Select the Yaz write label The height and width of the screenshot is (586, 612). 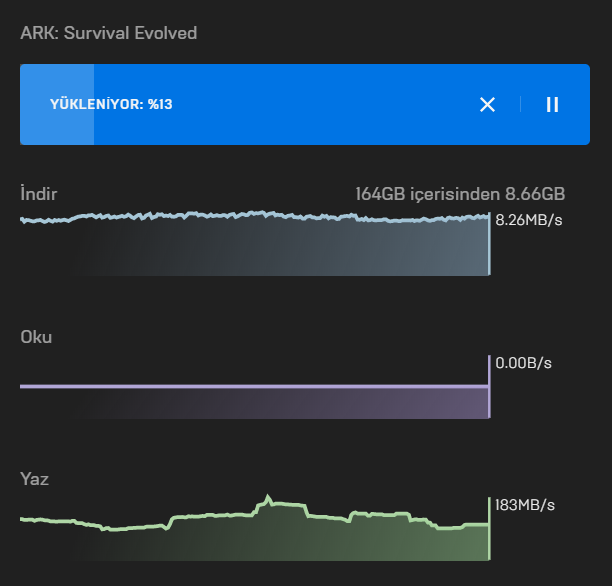pyautogui.click(x=35, y=479)
